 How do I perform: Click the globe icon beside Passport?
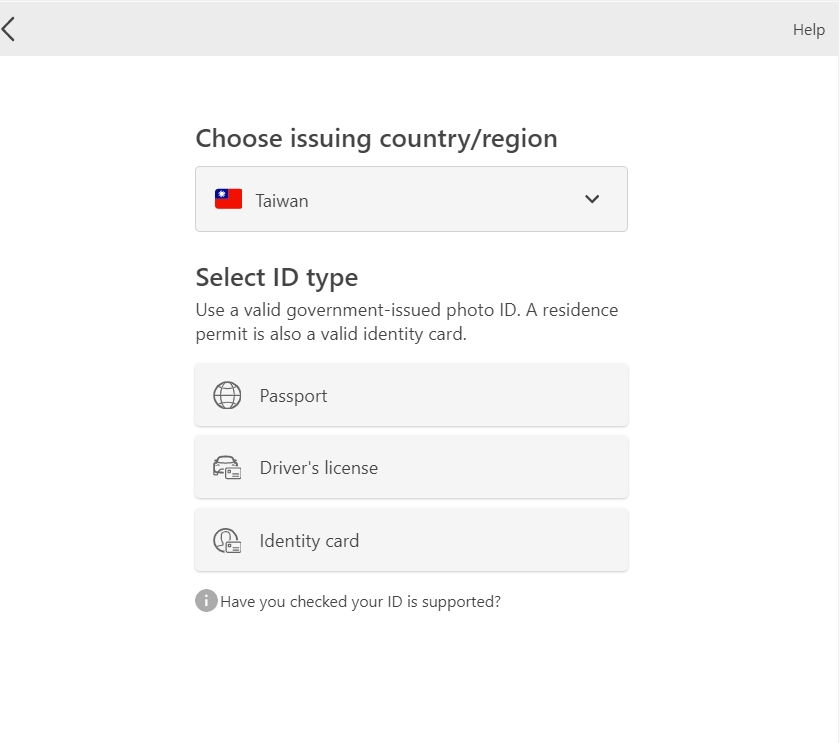click(227, 395)
